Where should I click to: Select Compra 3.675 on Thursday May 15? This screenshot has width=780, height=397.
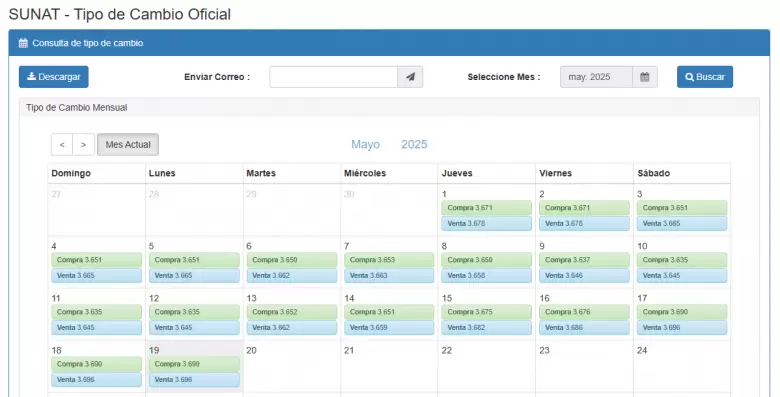[x=486, y=312]
